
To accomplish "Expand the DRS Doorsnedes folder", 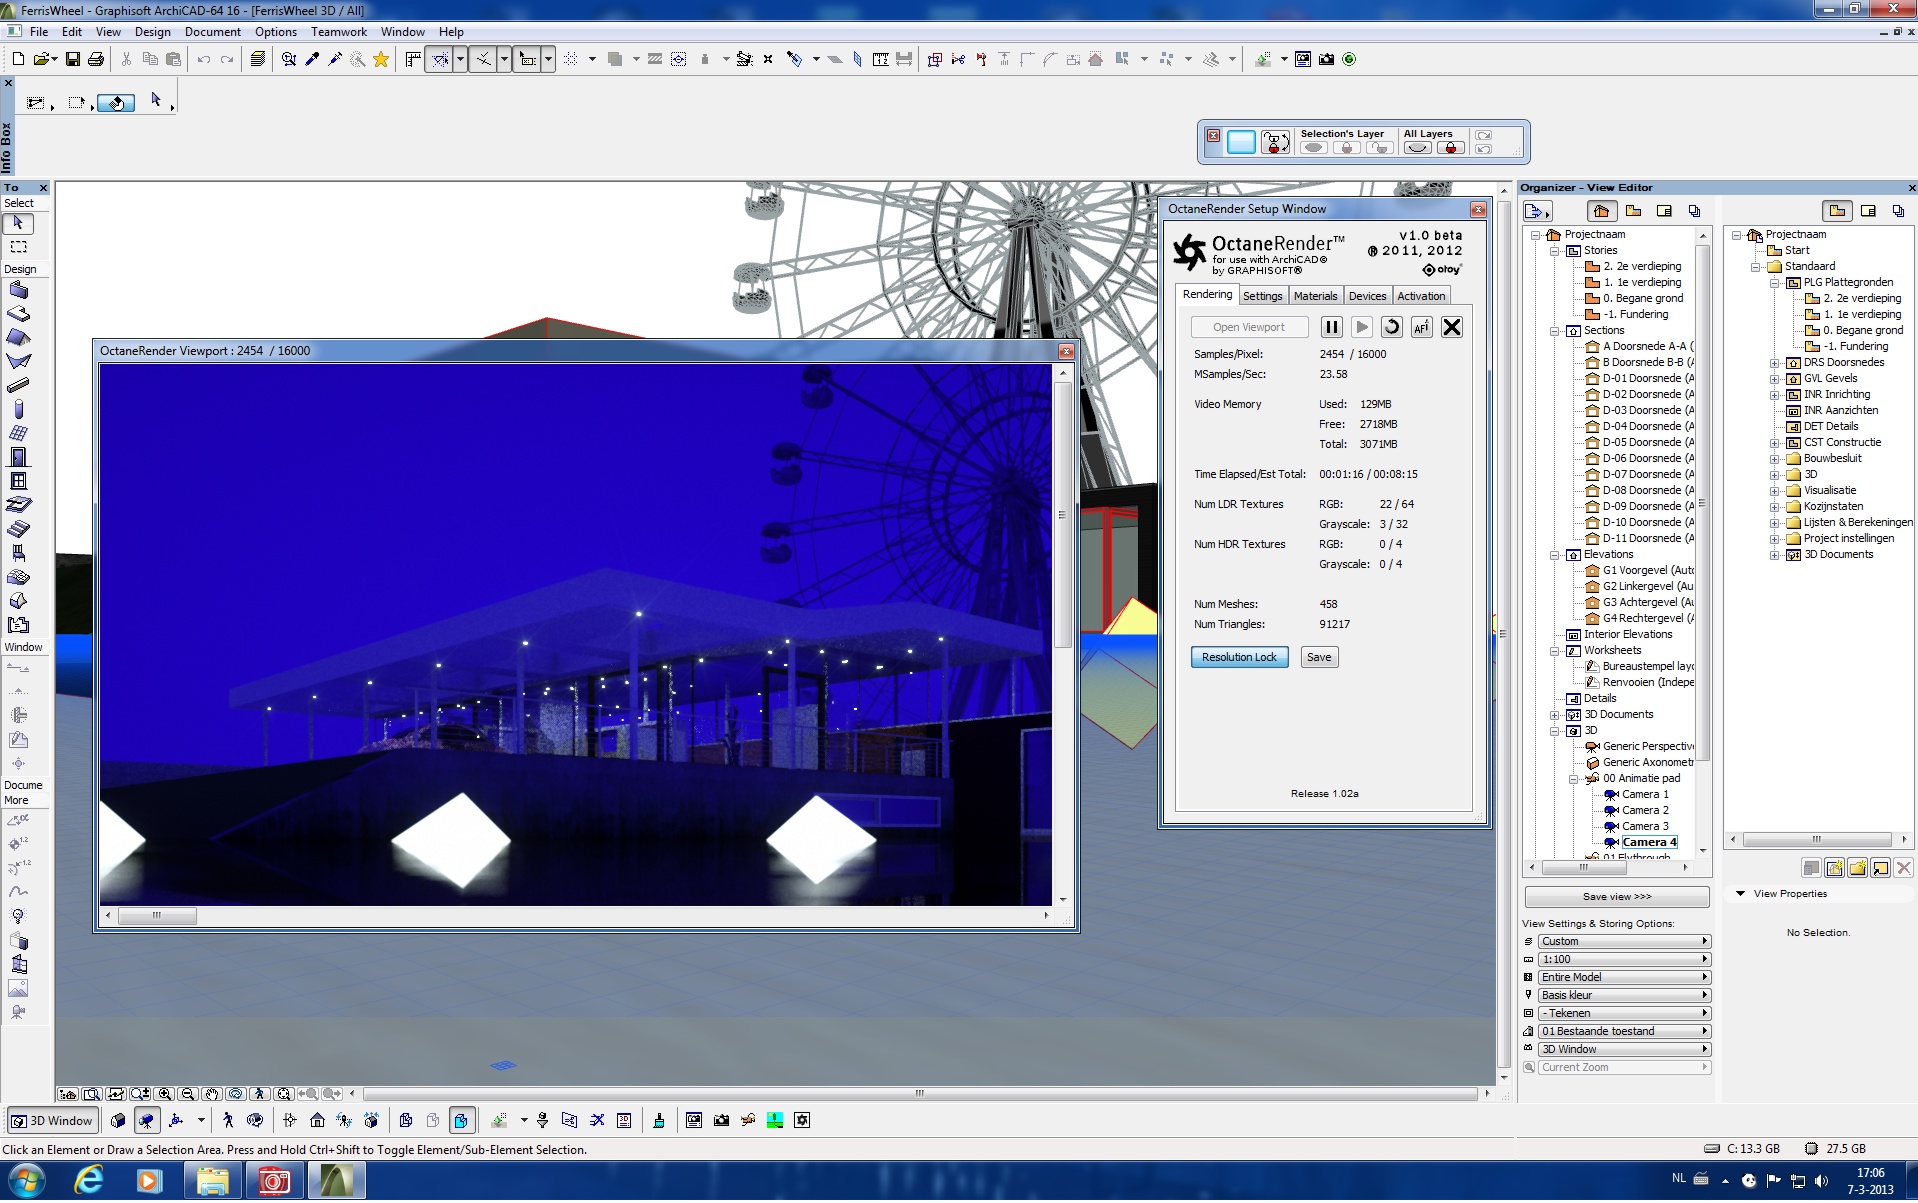I will 1775,363.
